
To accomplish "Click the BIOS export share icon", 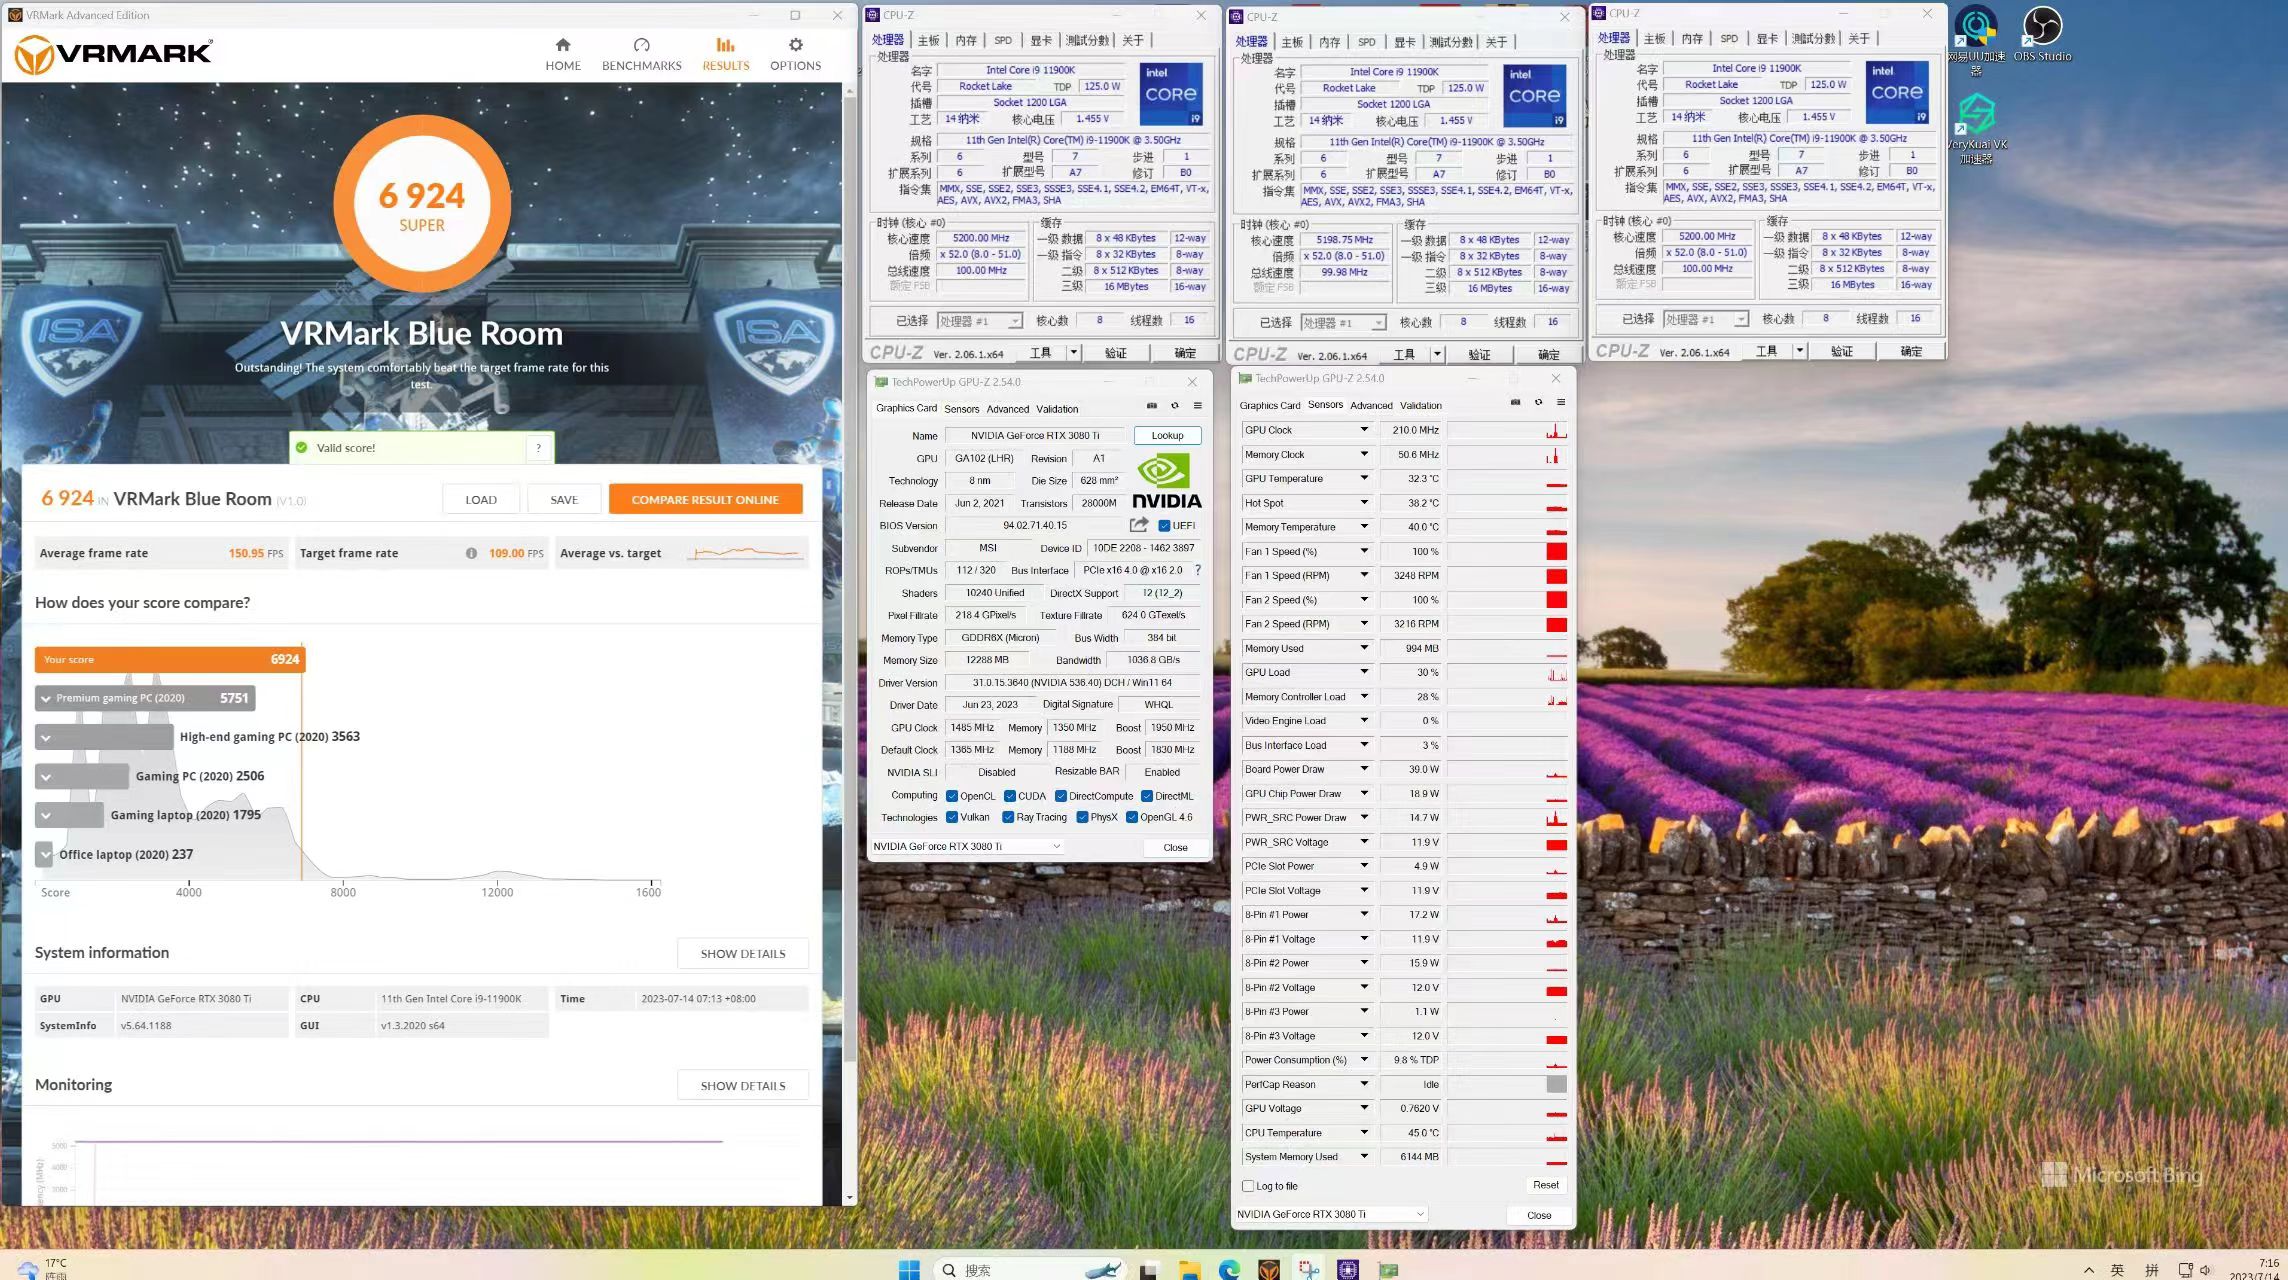I will click(x=1139, y=525).
